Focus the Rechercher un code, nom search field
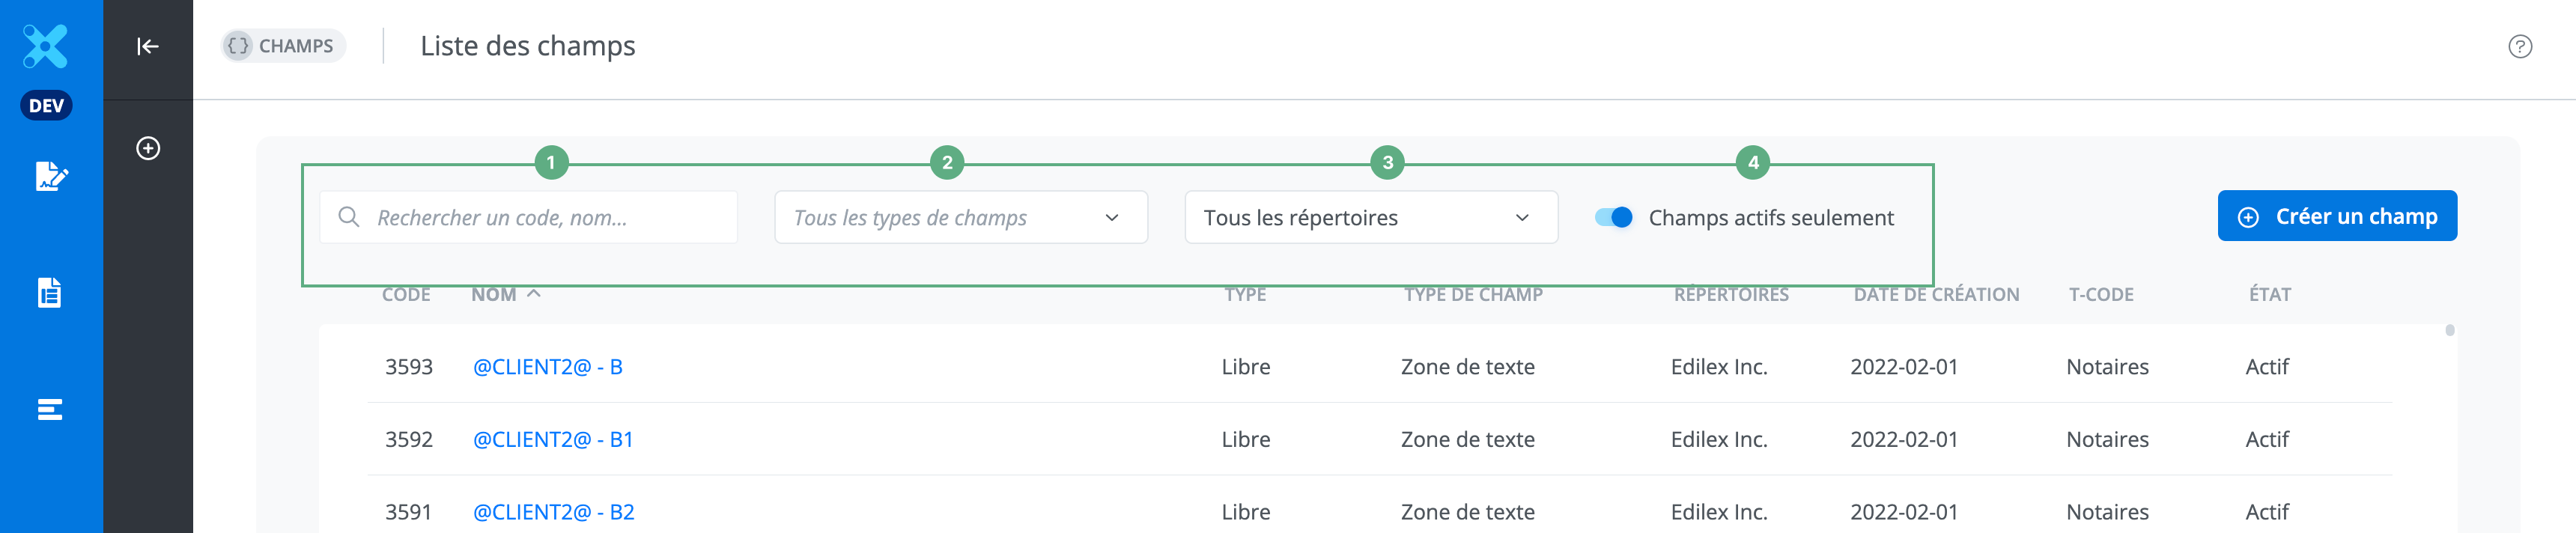This screenshot has width=2576, height=533. click(550, 217)
